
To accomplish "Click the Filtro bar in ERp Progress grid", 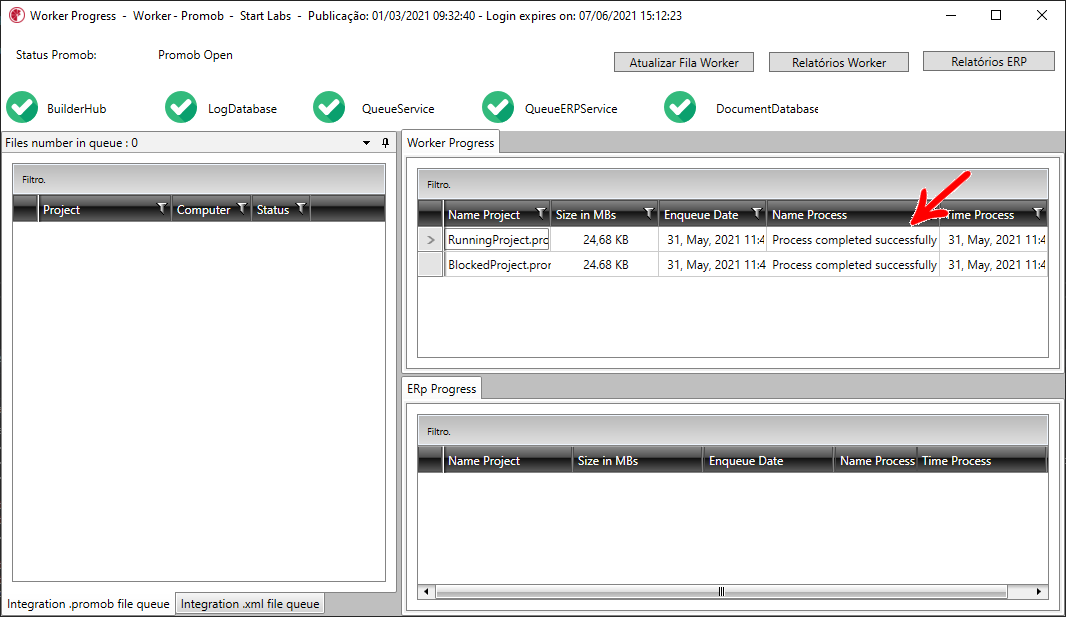I will coord(733,431).
